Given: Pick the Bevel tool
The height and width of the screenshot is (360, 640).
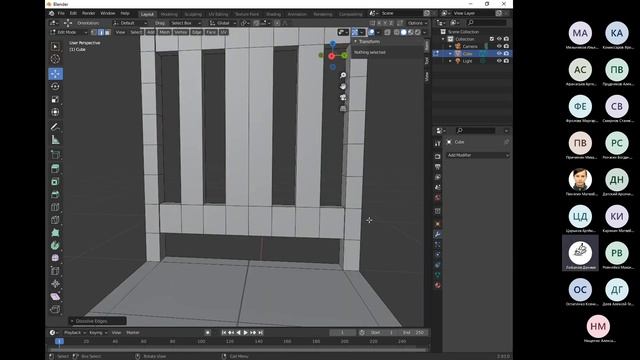Looking at the screenshot, I should (56, 194).
